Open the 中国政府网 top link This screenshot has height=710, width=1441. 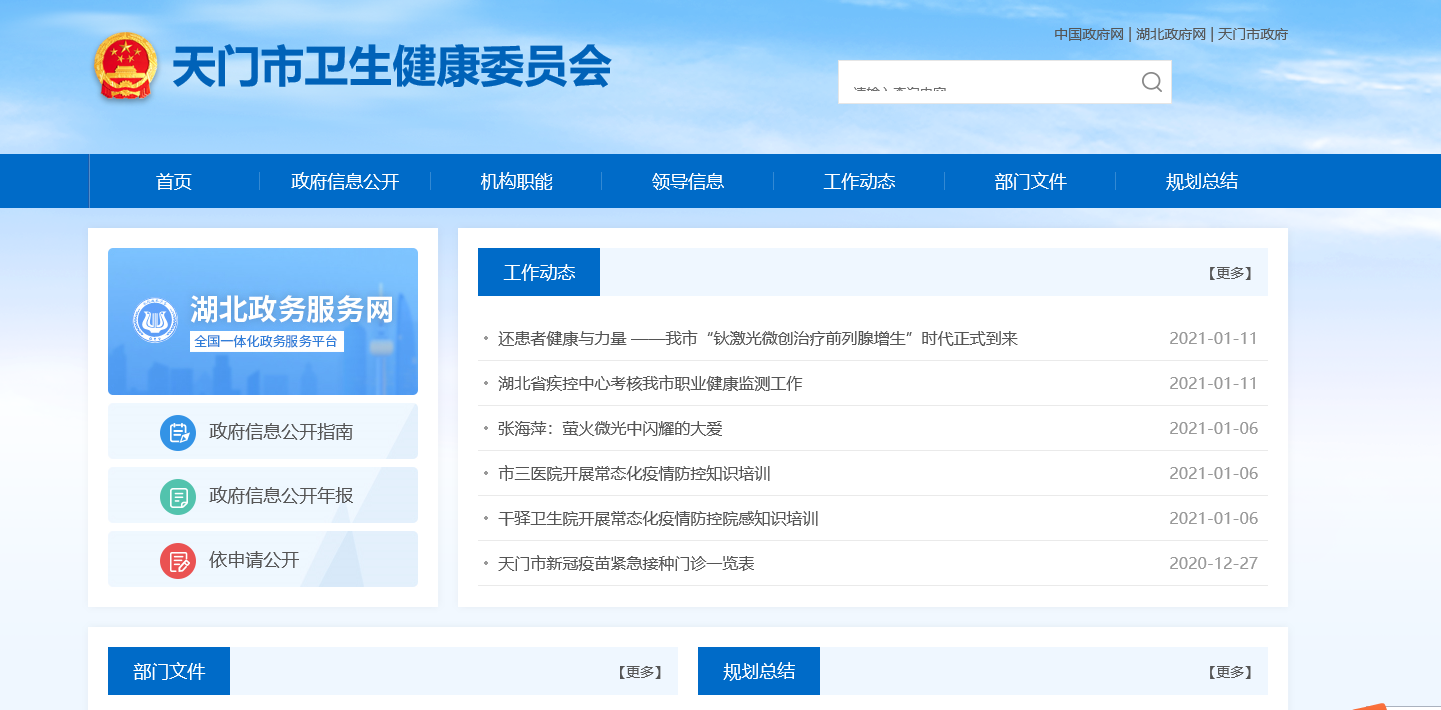point(1089,34)
